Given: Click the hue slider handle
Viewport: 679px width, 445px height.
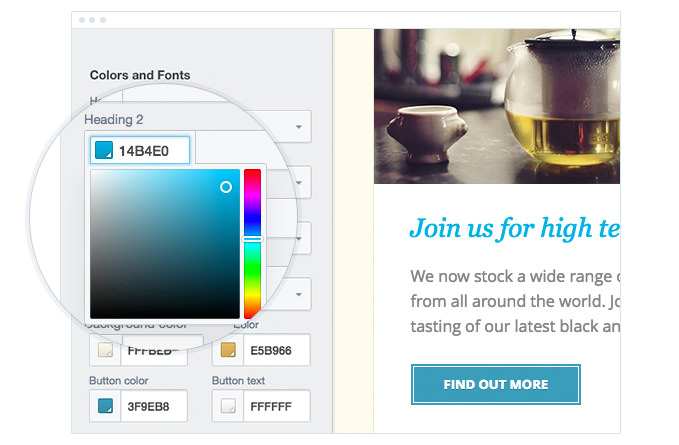Looking at the screenshot, I should click(x=252, y=239).
